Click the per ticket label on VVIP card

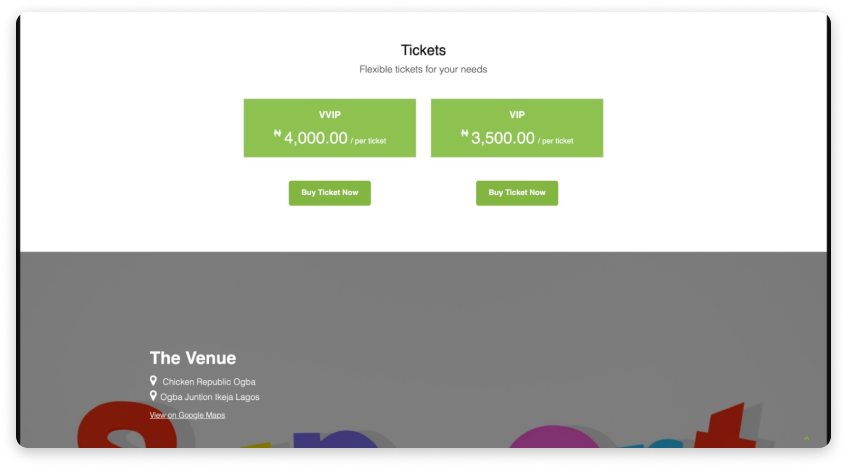click(x=369, y=142)
